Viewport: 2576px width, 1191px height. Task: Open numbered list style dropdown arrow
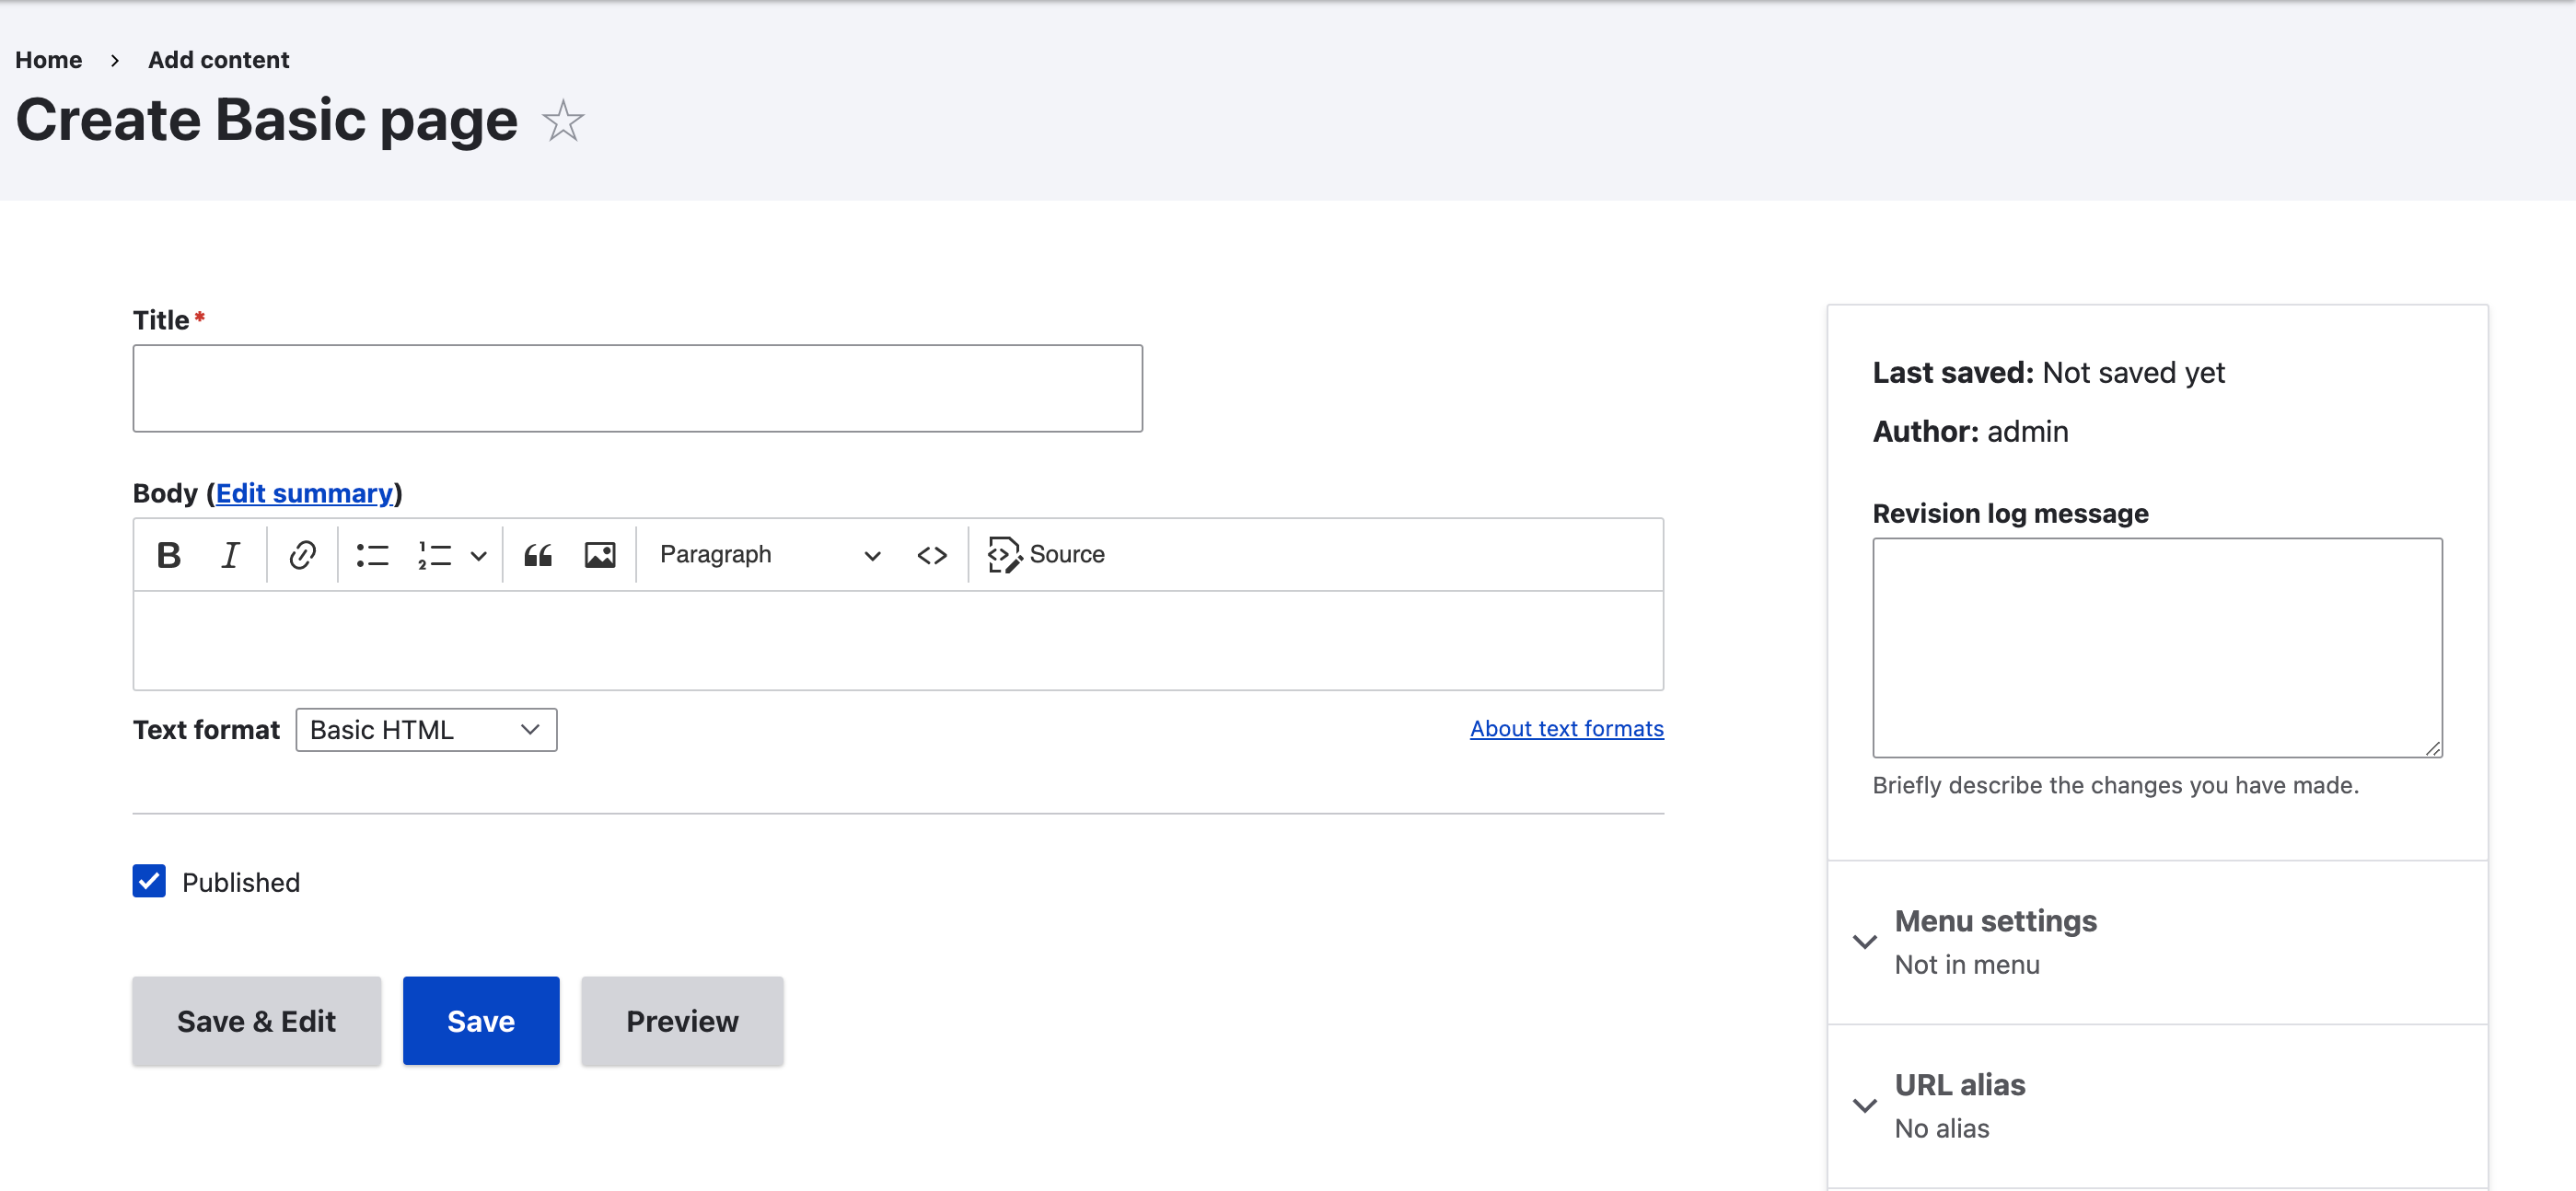(479, 556)
